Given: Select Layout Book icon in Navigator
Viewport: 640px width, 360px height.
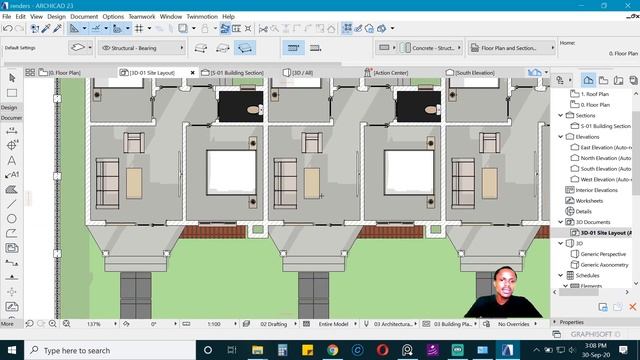Looking at the screenshot, I should [x=619, y=80].
